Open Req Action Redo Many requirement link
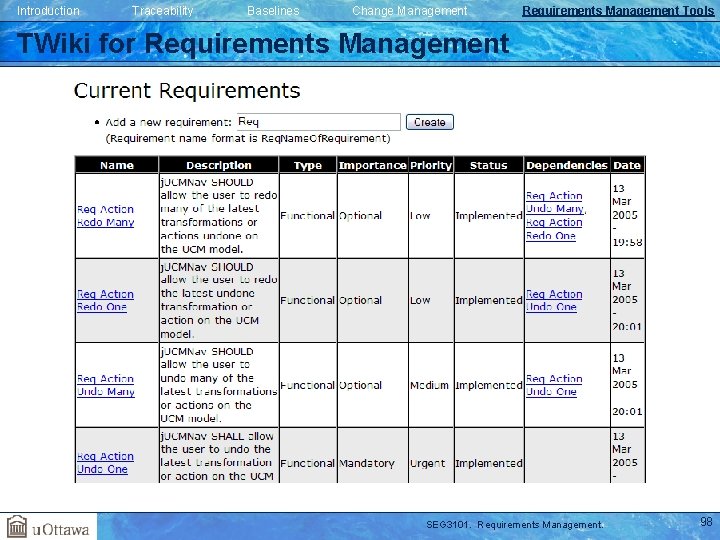The image size is (720, 540). pos(106,216)
